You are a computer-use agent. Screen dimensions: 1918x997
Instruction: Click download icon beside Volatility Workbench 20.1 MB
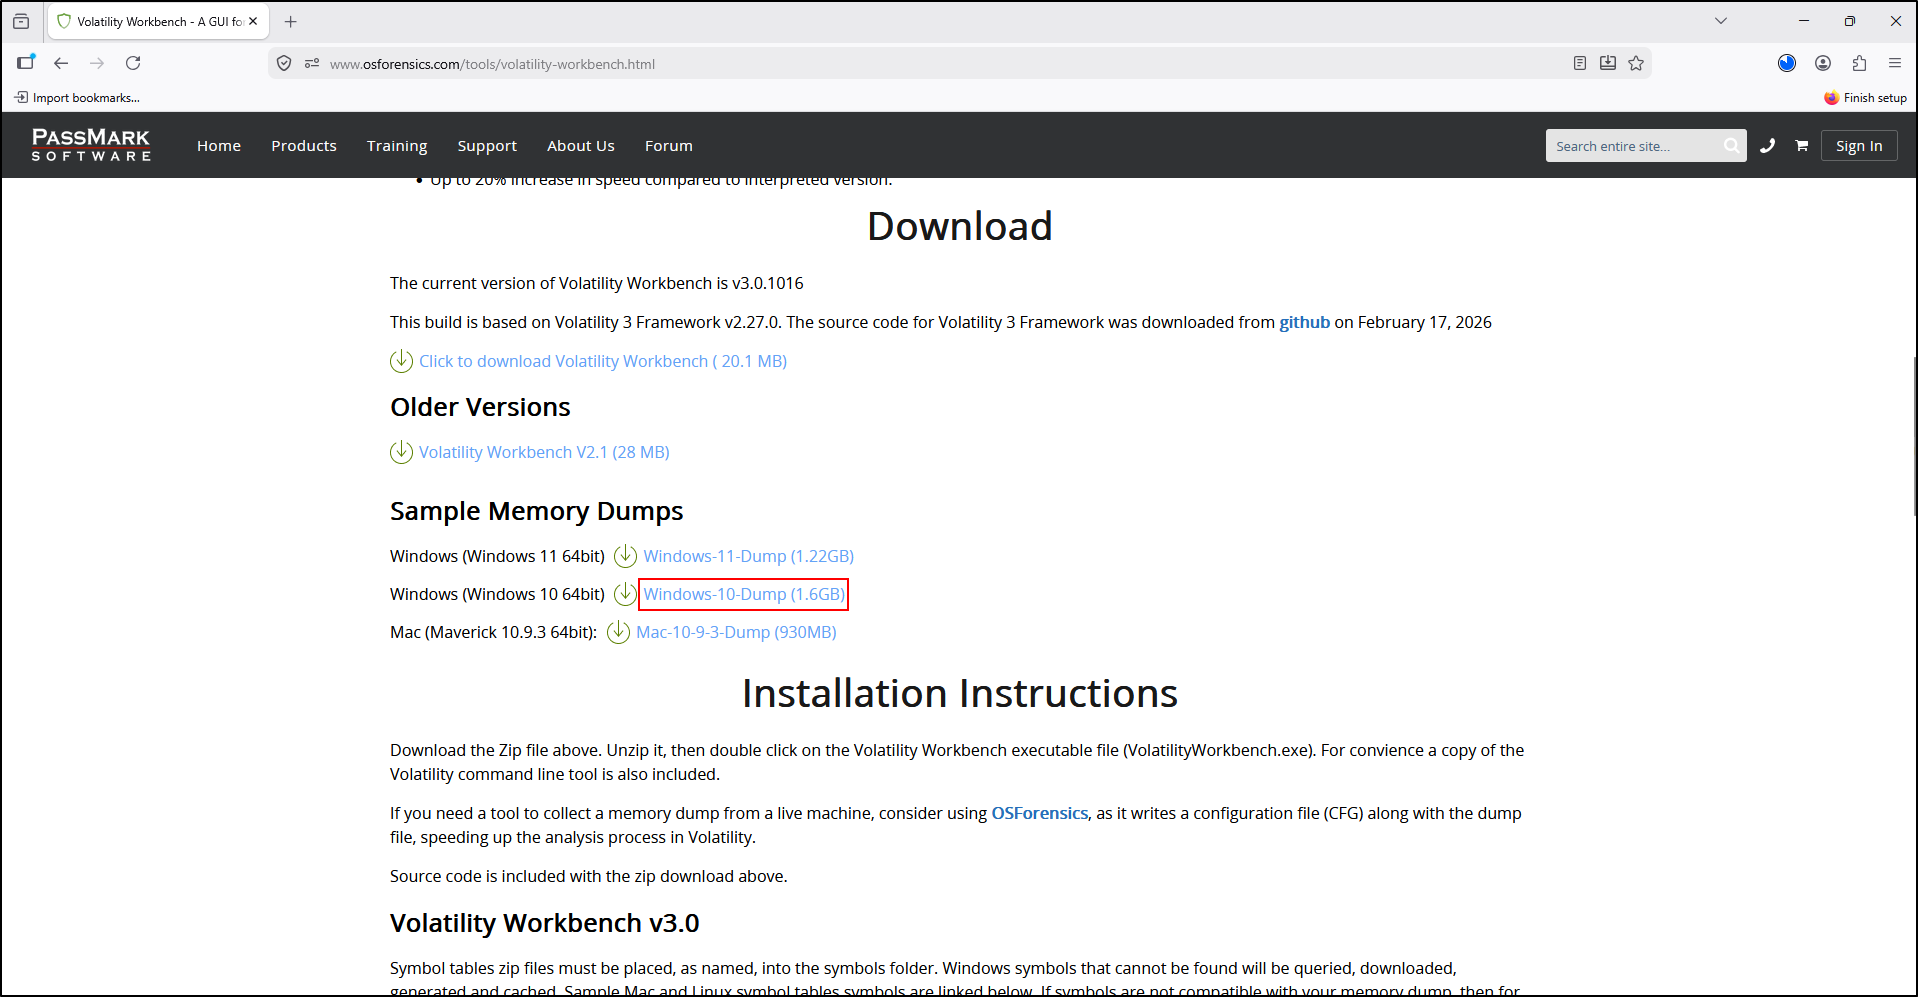(x=401, y=361)
